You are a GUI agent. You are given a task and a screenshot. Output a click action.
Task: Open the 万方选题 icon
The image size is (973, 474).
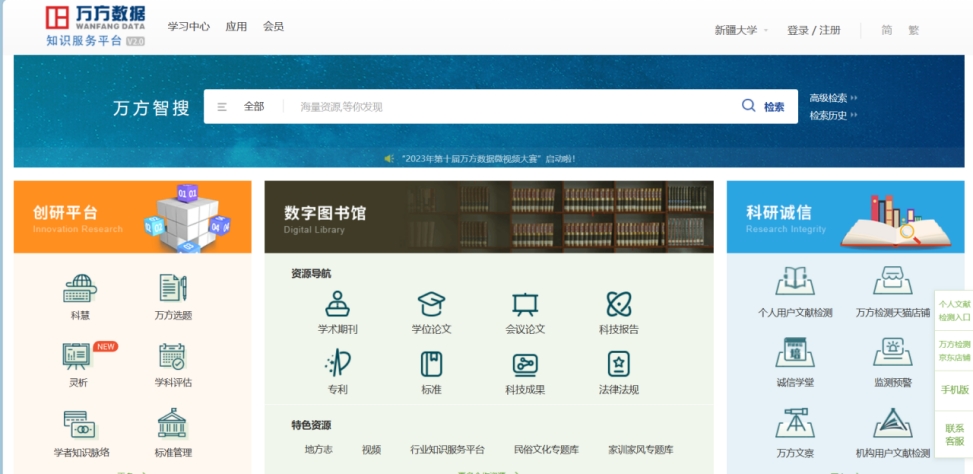(x=173, y=288)
